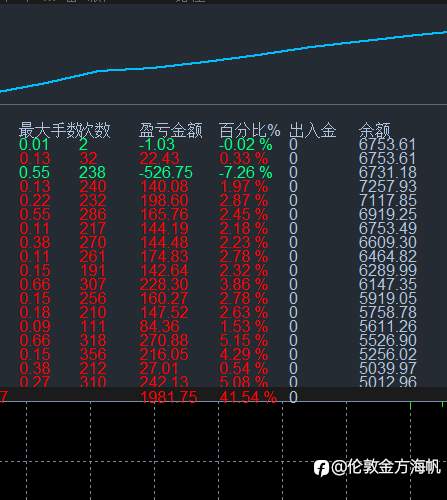Click profit amount 147.52
The width and height of the screenshot is (447, 500).
pyautogui.click(x=164, y=313)
